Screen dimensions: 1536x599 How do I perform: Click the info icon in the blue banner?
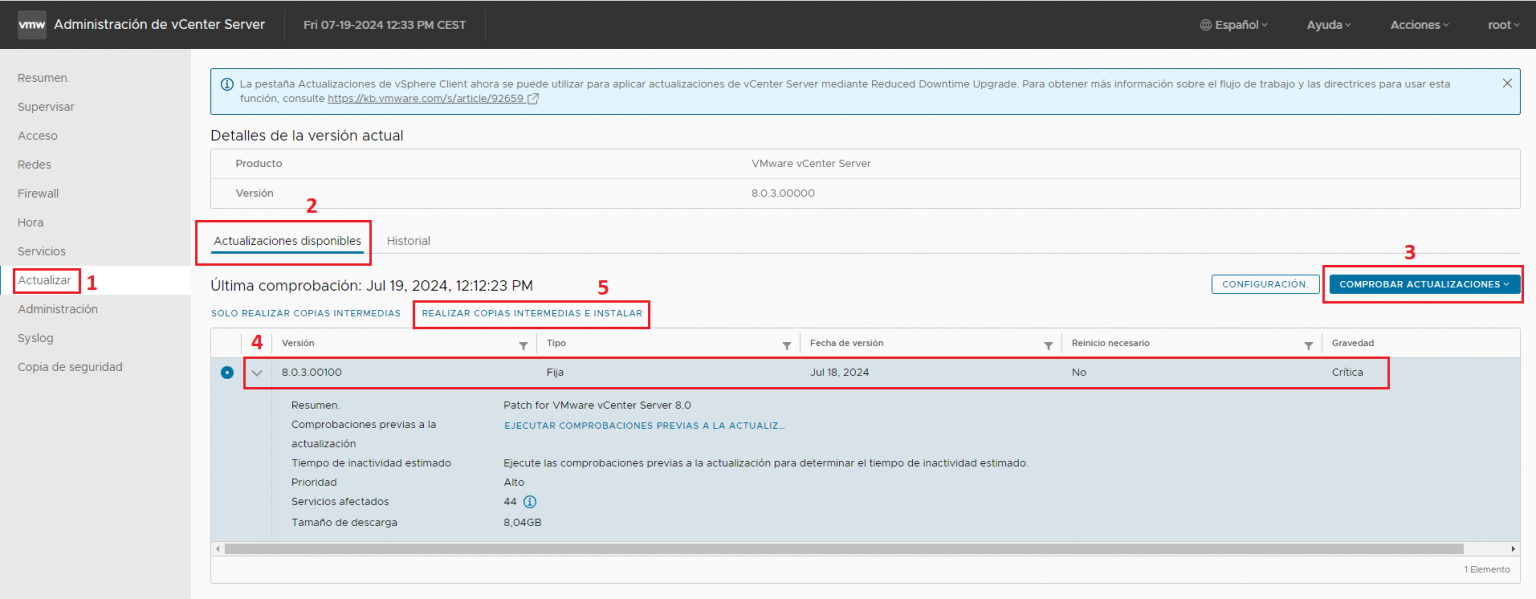coord(227,85)
